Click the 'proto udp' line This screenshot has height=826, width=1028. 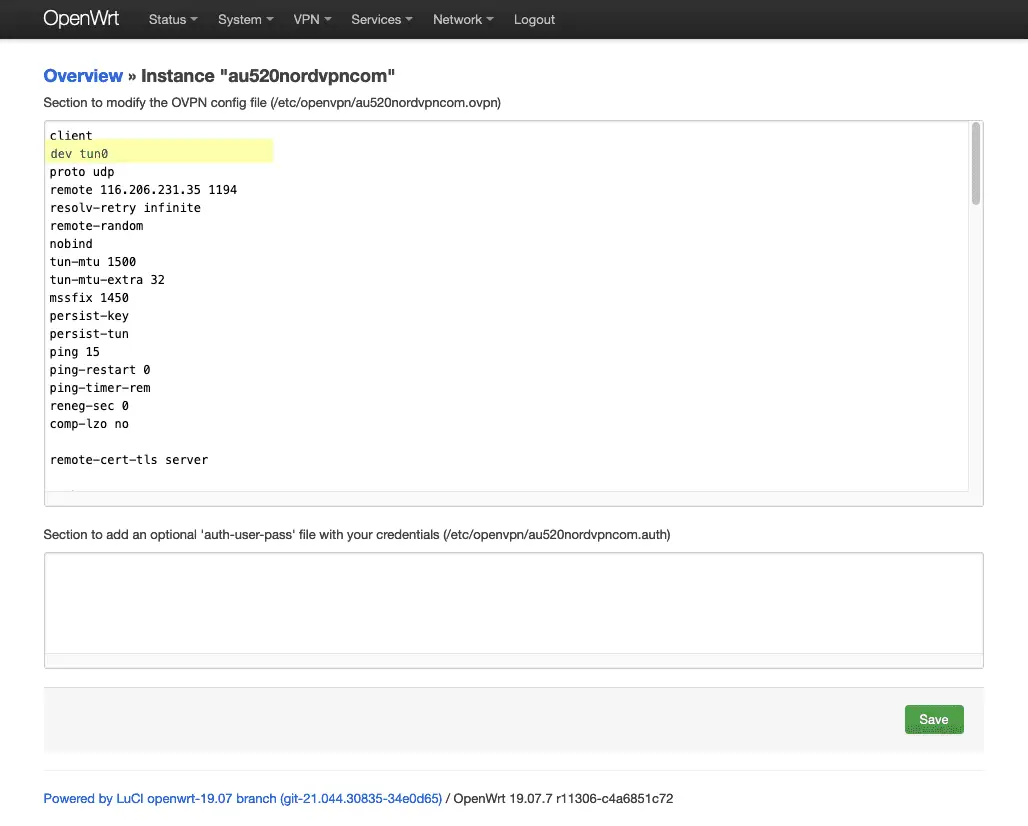coord(82,172)
